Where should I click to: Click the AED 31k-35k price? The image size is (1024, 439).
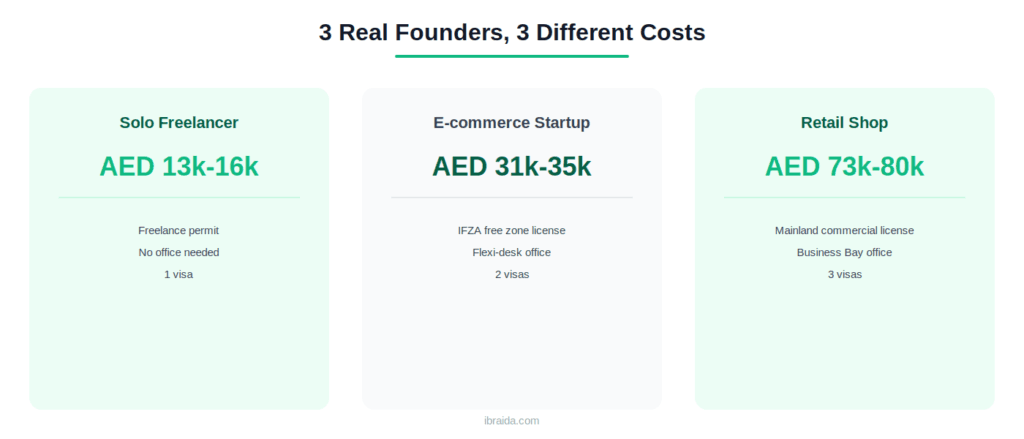coord(512,167)
